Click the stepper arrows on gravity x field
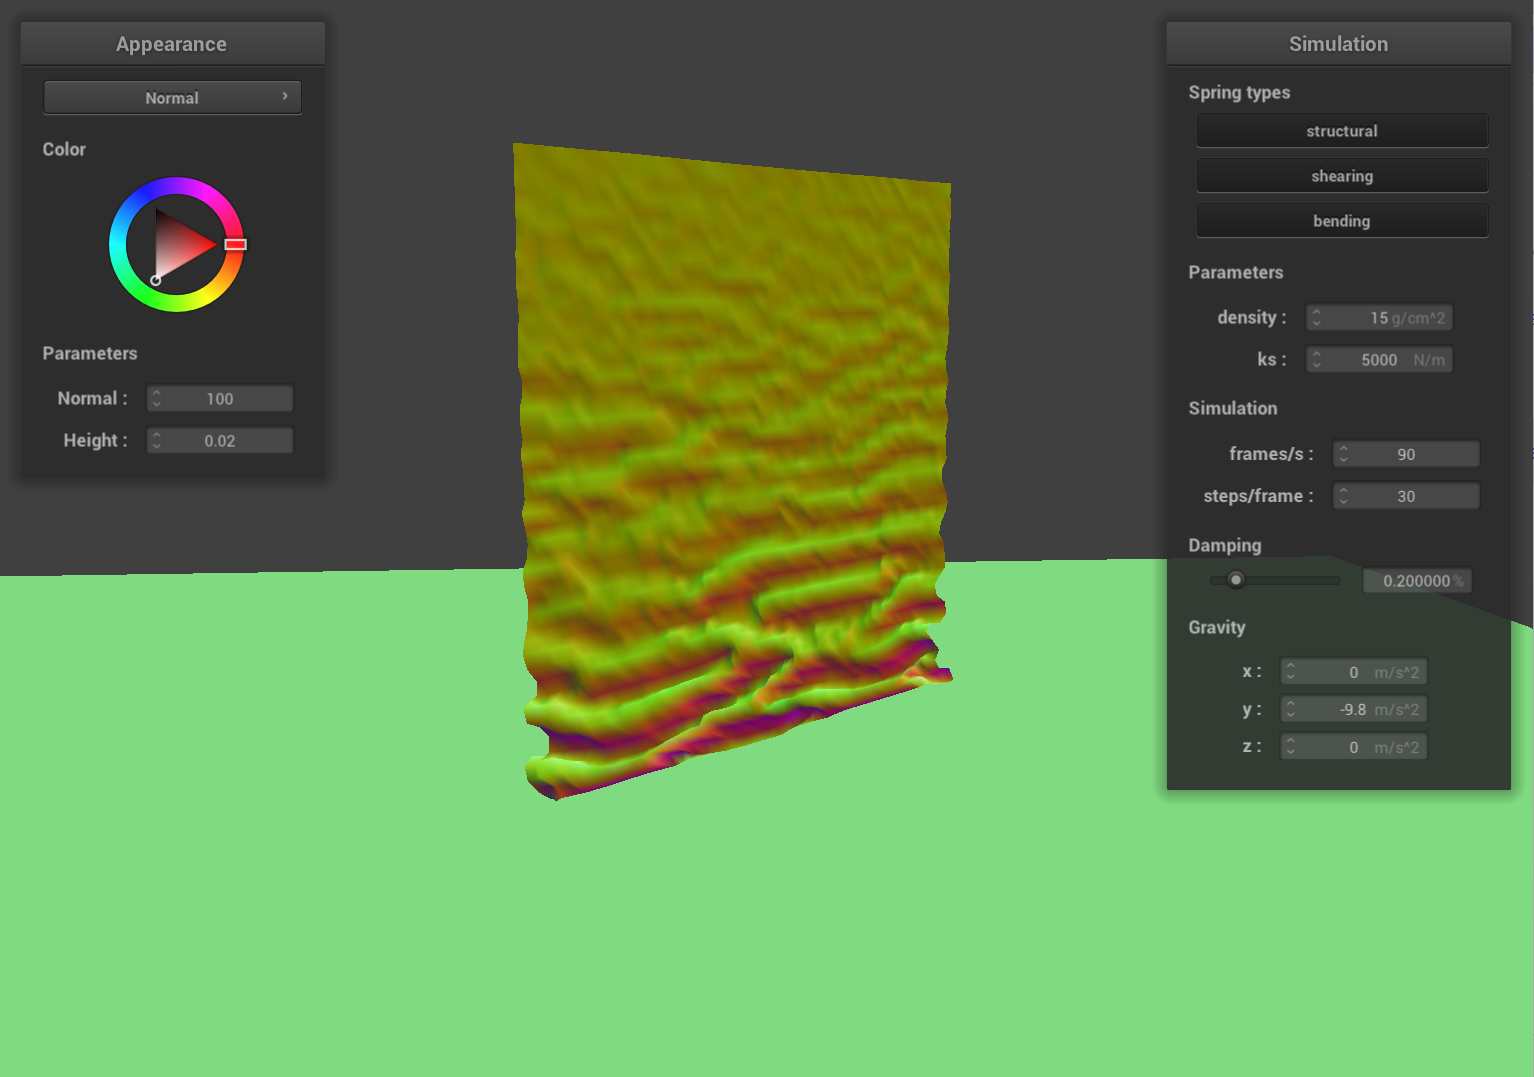Screen dimensions: 1534x1077 click(1290, 672)
